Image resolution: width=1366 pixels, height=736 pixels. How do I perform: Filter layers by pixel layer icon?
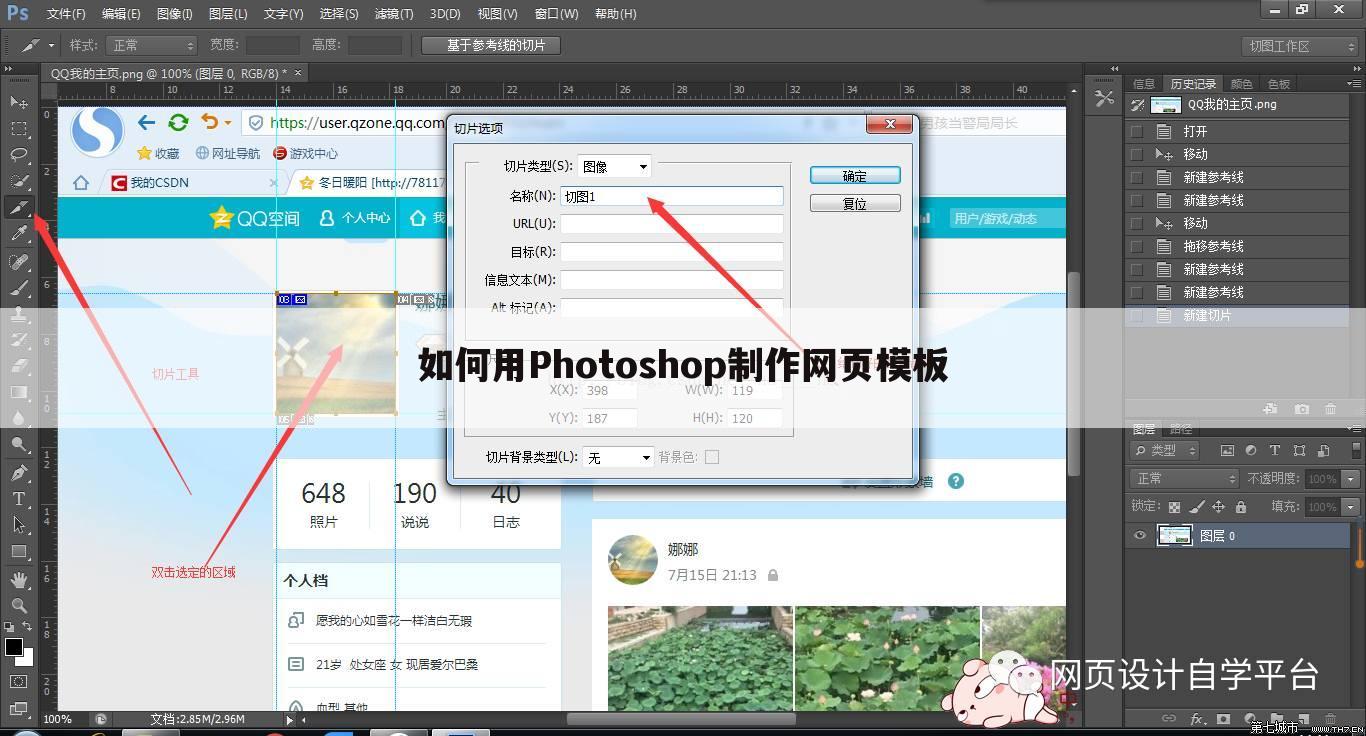(x=1227, y=451)
